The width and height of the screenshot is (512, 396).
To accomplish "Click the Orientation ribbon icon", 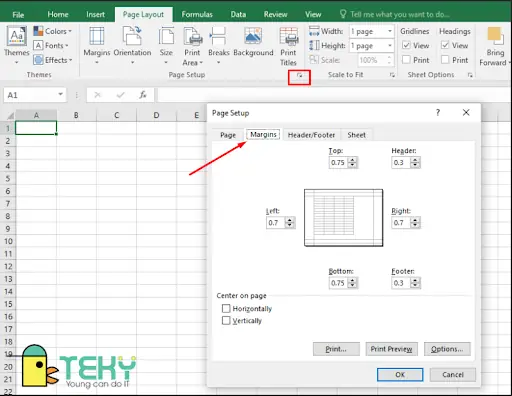I will click(x=132, y=36).
